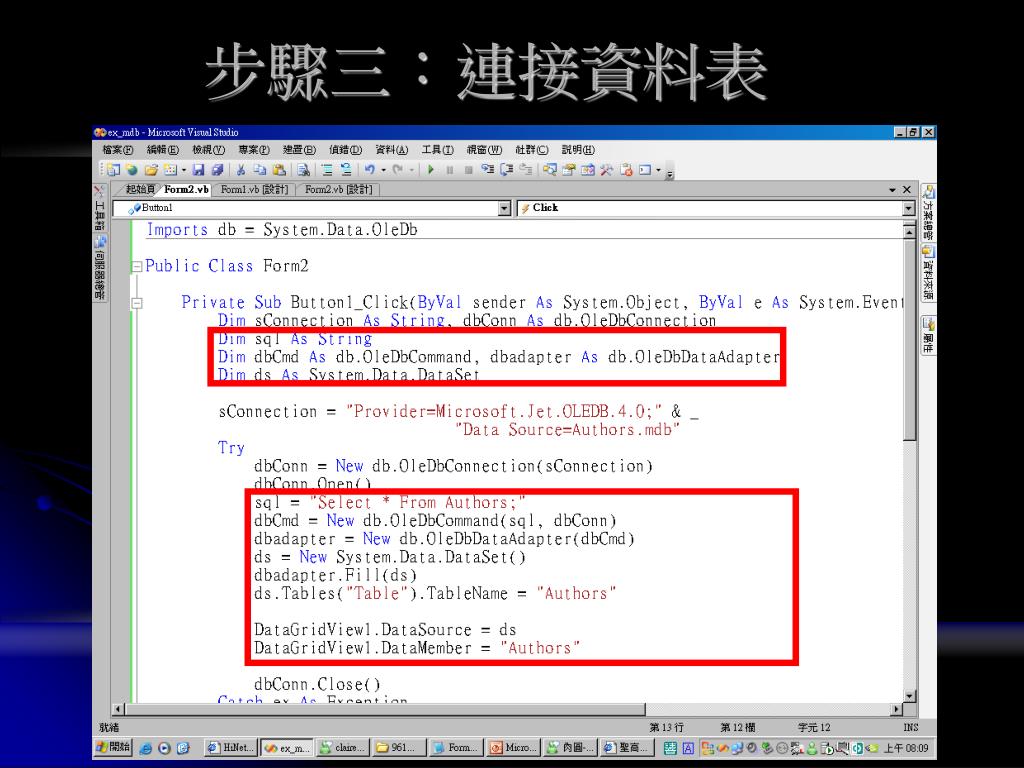Screen dimensions: 1024x768
Task: Click the Add New Item toolbar icon
Action: coord(170,170)
